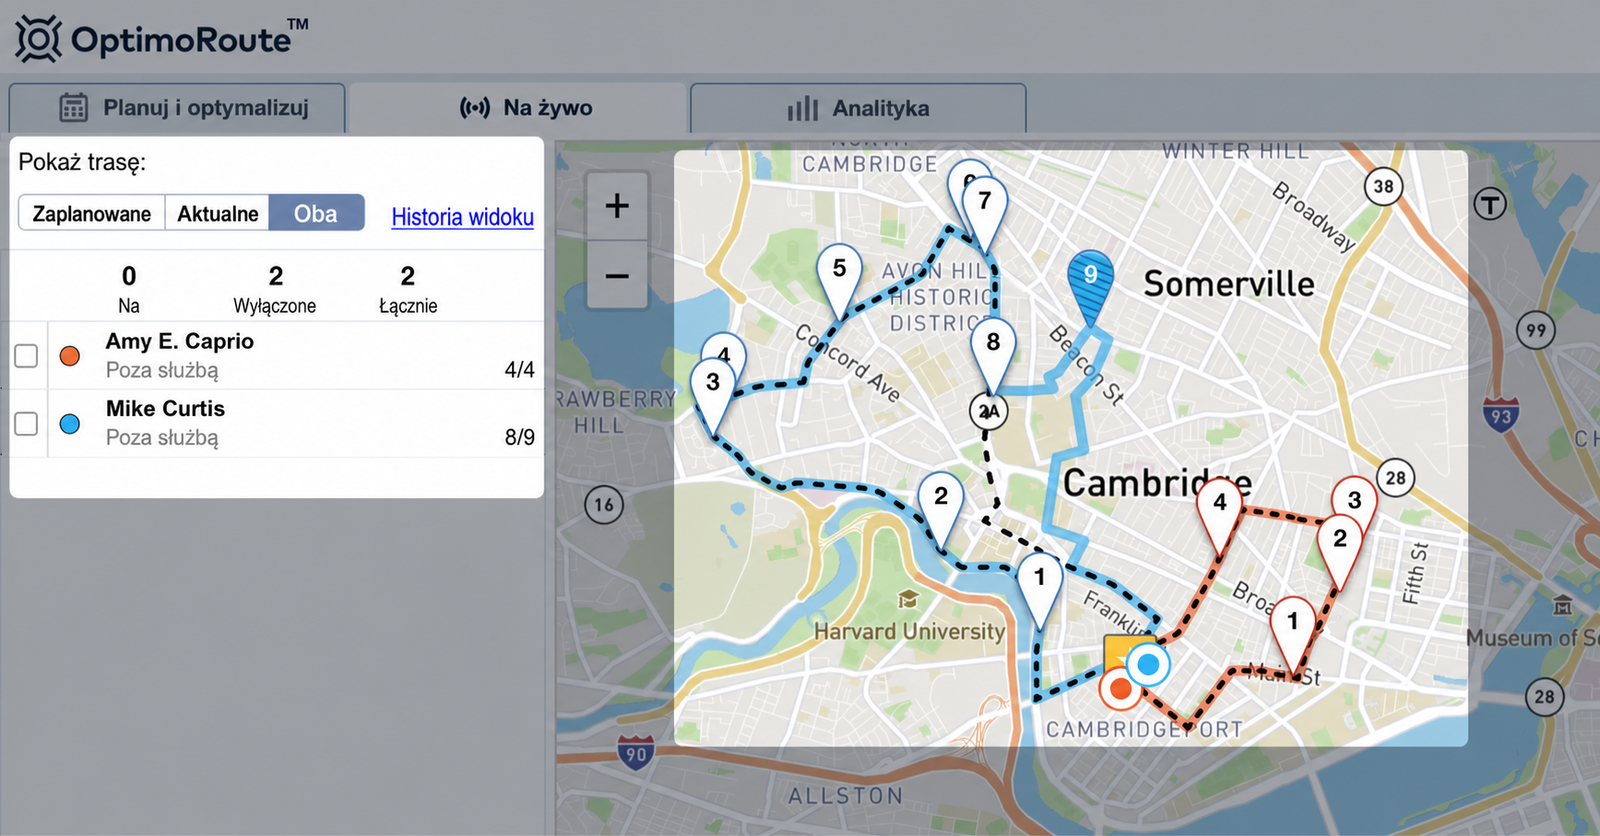Viewport: 1600px width, 836px height.
Task: Select the Oba route view option
Action: pos(316,213)
